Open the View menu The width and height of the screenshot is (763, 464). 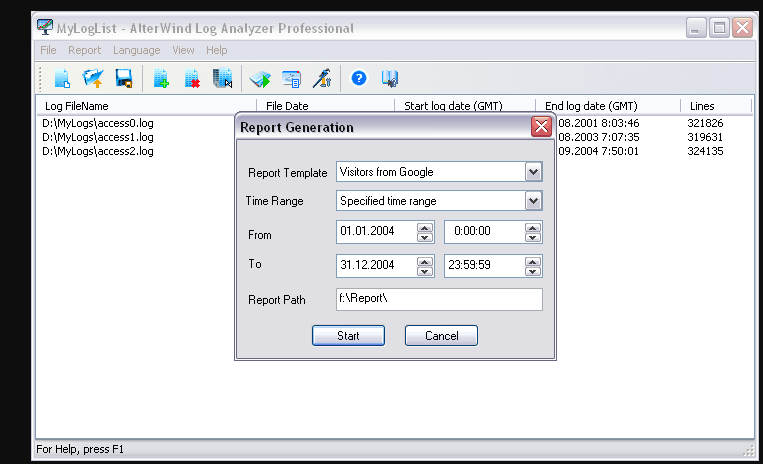pyautogui.click(x=183, y=50)
